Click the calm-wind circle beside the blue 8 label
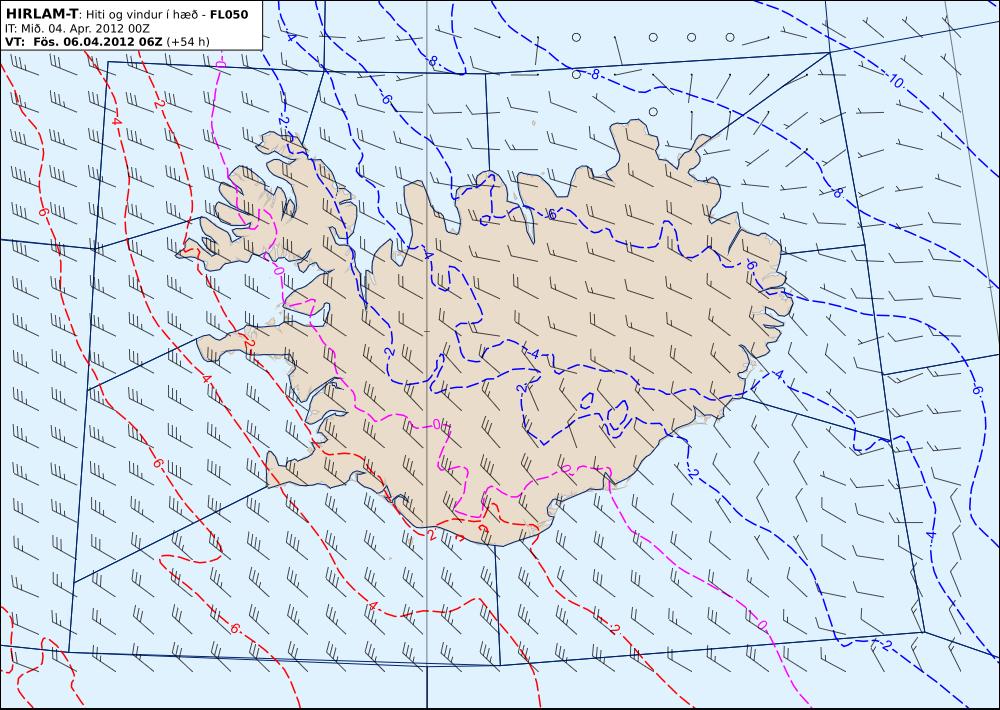 coord(576,75)
